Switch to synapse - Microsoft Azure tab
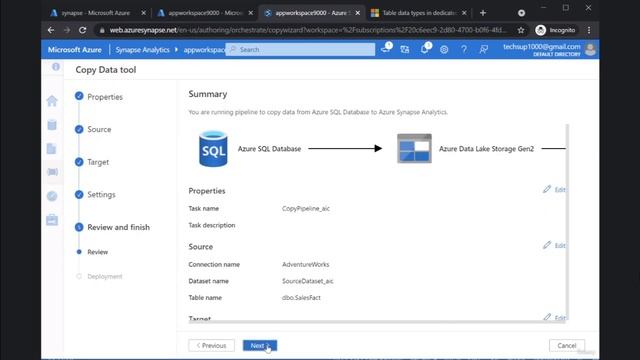The image size is (640, 360). (96, 13)
